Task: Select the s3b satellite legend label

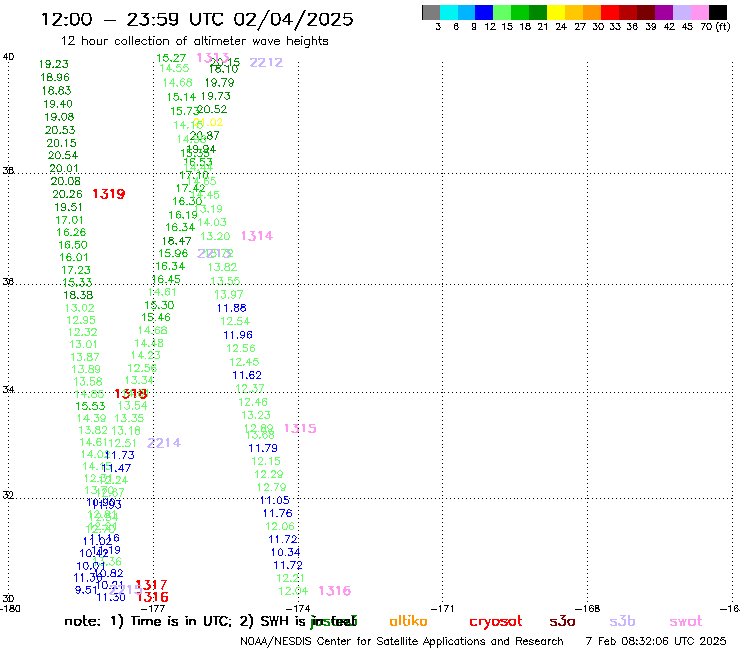Action: (622, 621)
